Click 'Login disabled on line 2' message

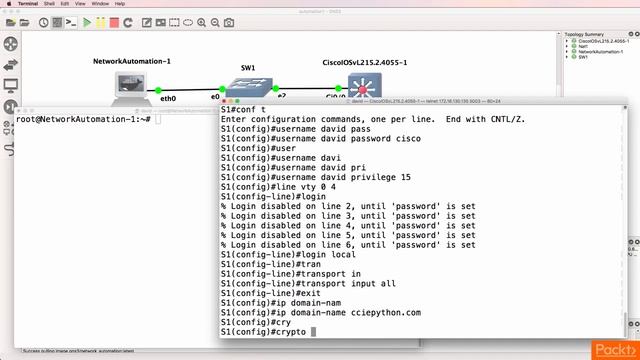click(x=348, y=207)
